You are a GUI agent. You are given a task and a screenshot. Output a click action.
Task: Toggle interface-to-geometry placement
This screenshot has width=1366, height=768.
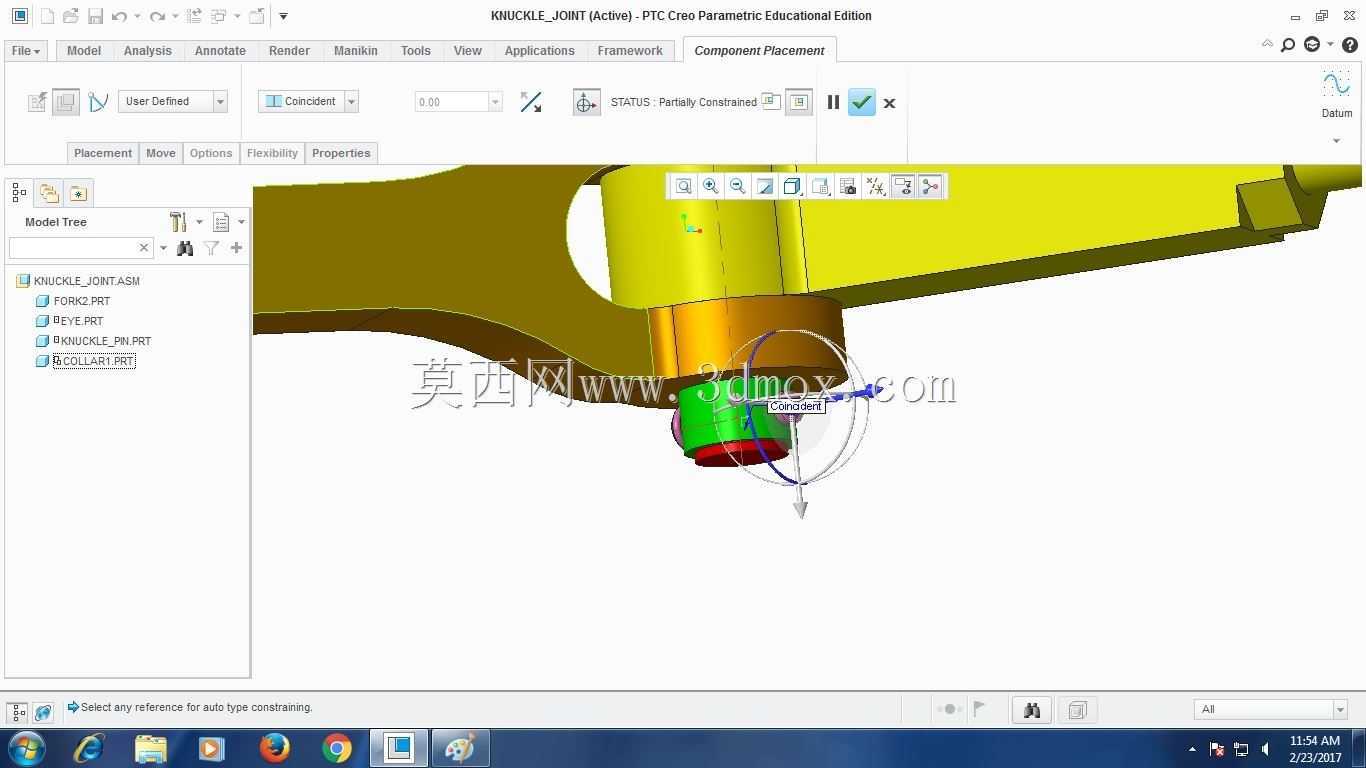38,102
